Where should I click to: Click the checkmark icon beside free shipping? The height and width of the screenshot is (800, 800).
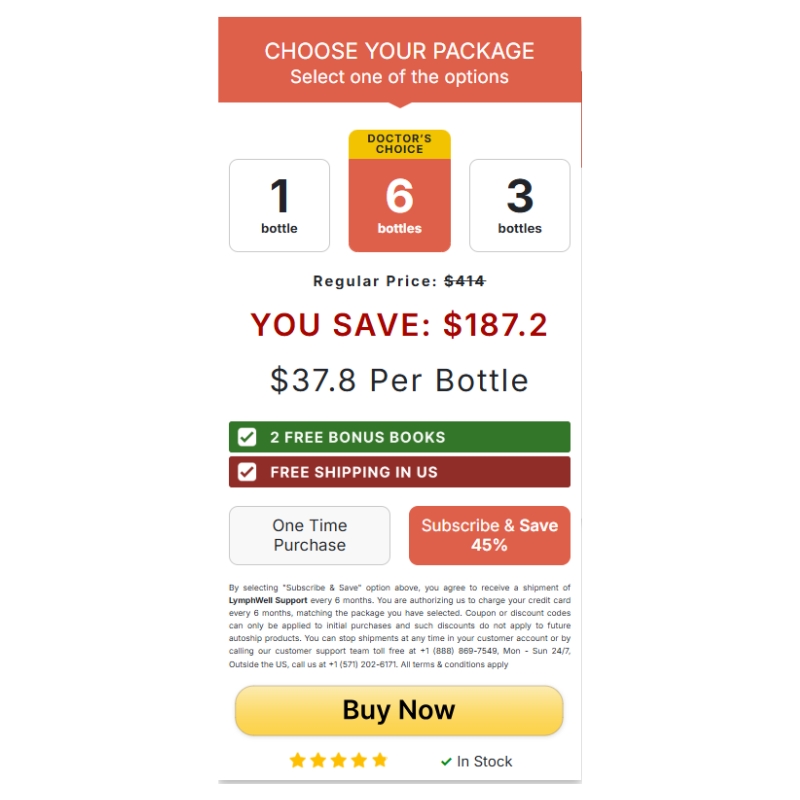(x=247, y=472)
